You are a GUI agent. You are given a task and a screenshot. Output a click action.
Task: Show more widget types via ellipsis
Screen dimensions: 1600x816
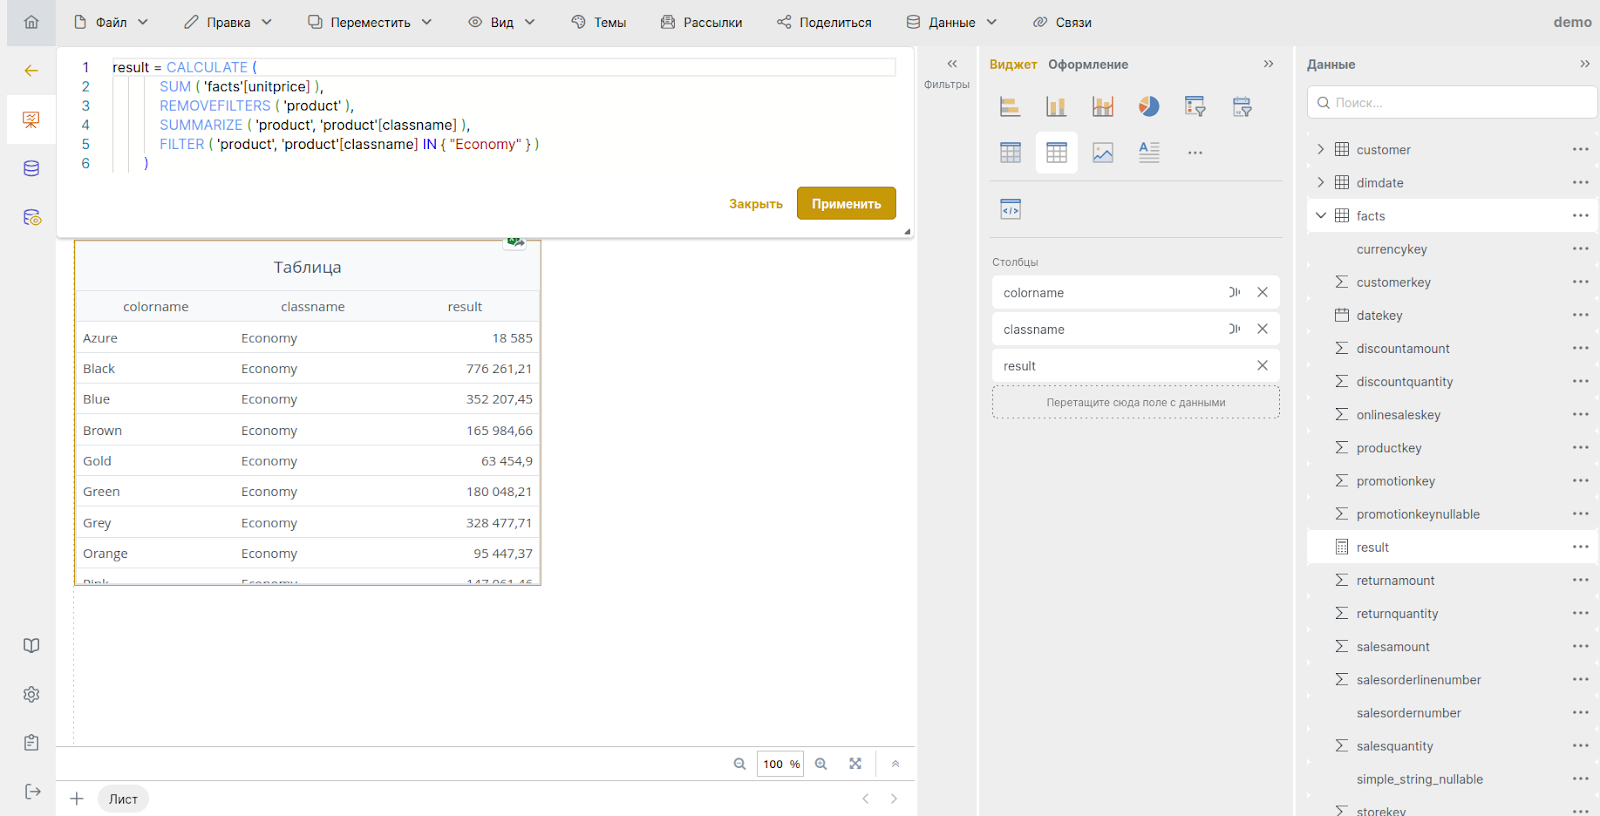[x=1195, y=153]
